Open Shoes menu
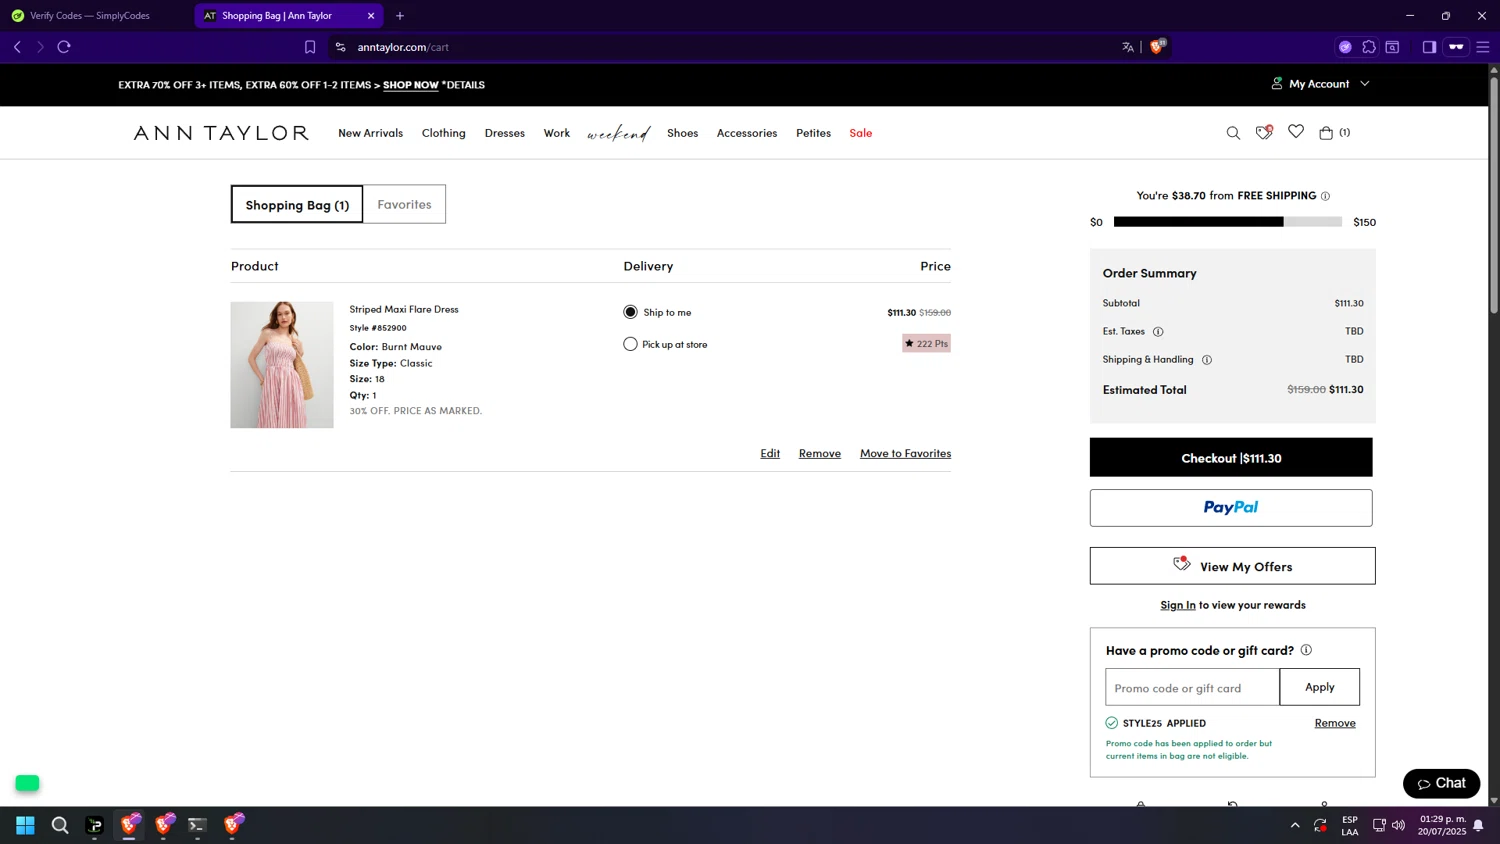Viewport: 1500px width, 844px height. click(683, 133)
